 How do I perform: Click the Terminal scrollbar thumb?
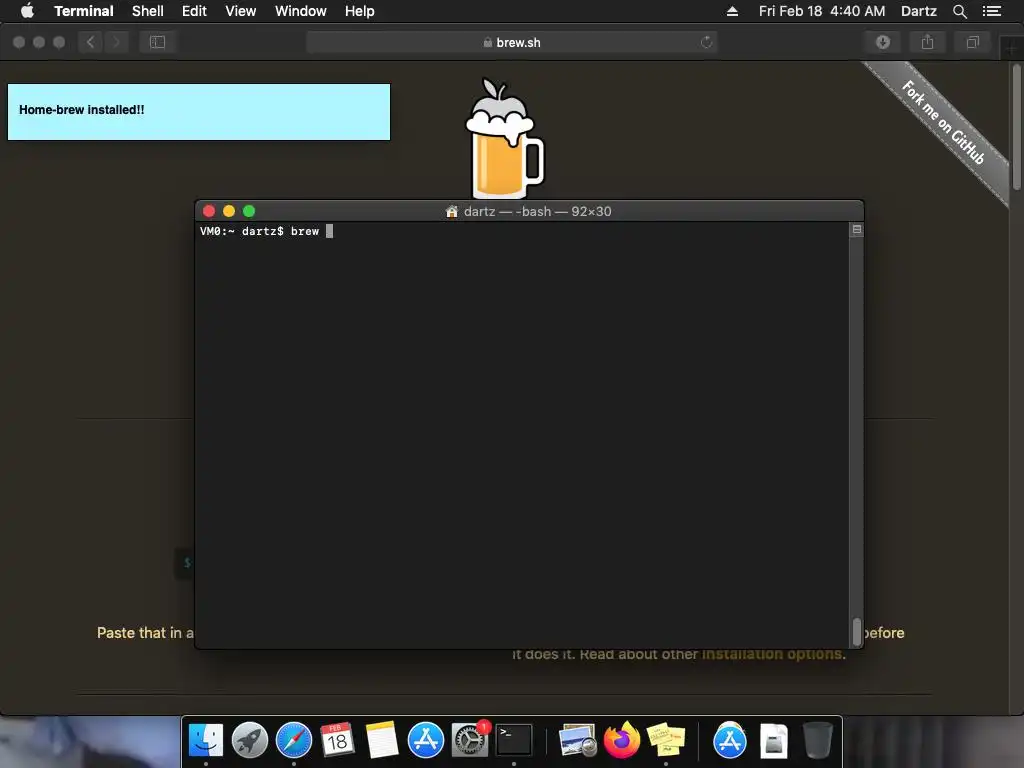pos(857,631)
